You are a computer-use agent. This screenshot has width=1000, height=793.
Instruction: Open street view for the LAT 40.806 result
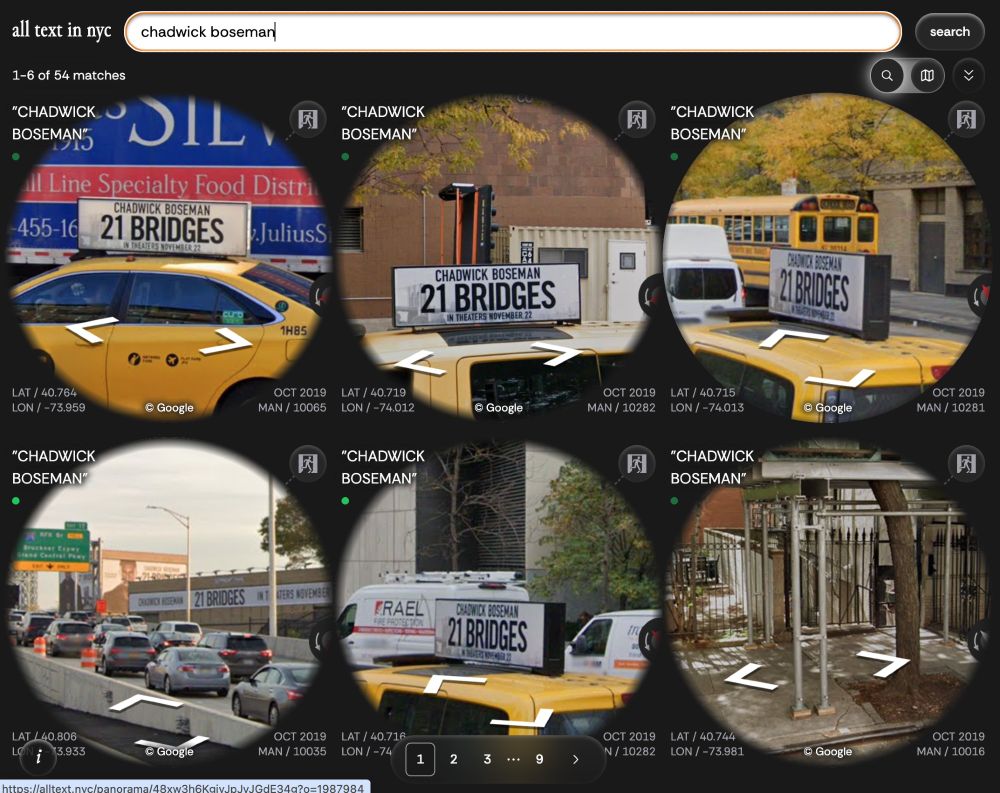(x=307, y=463)
